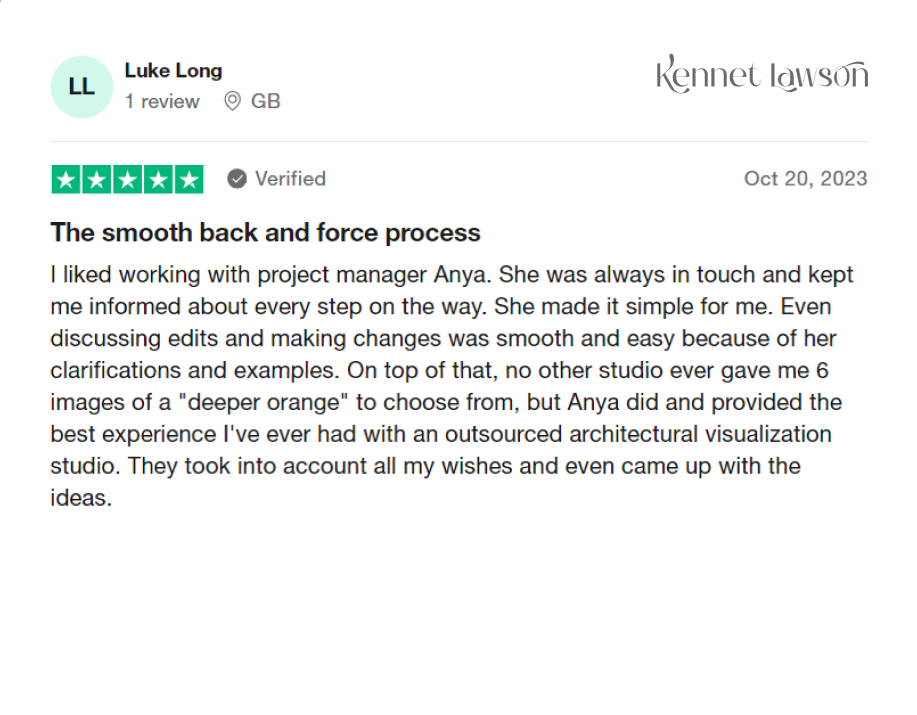Click the third green rating star

click(127, 180)
